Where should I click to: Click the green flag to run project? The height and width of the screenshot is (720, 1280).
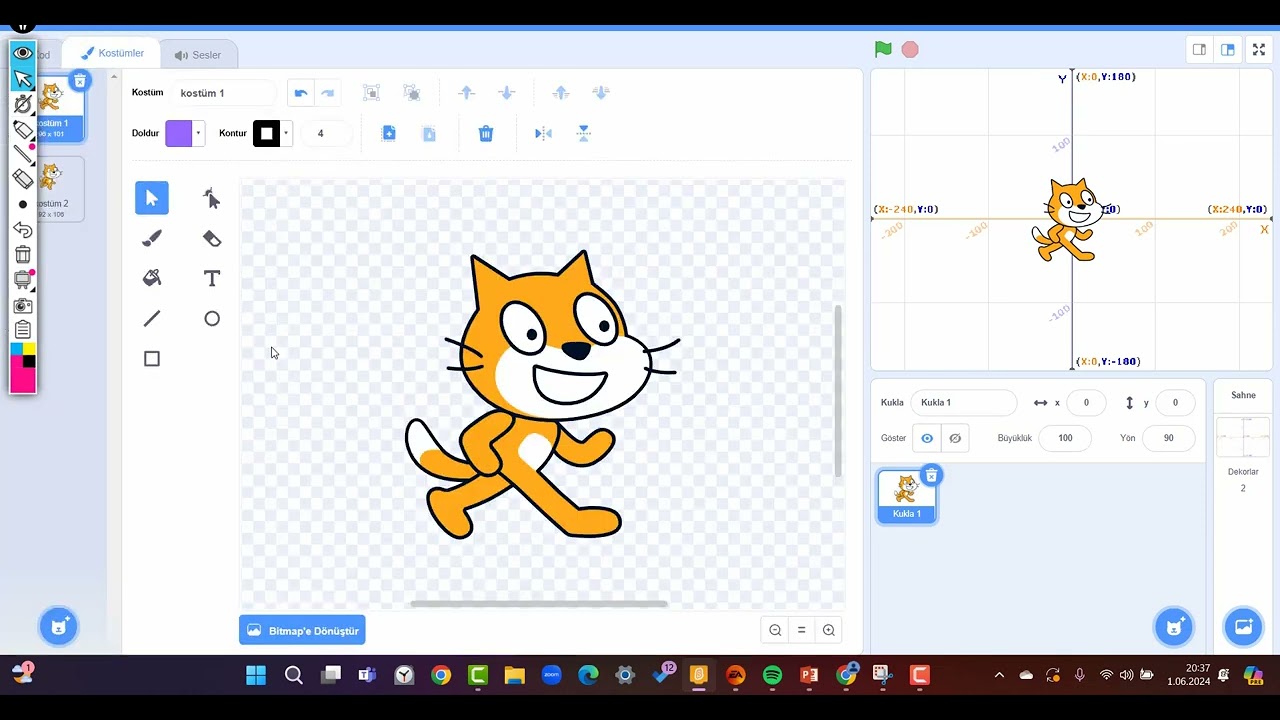(883, 49)
